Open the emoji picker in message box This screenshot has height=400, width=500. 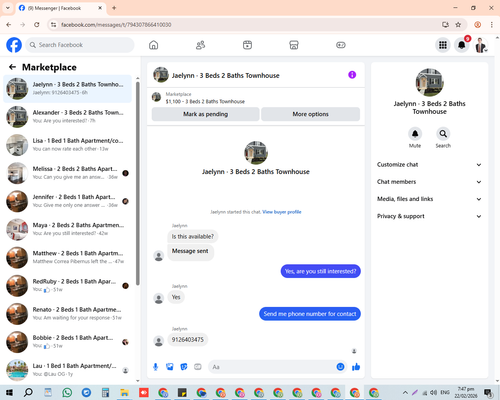[x=340, y=367]
